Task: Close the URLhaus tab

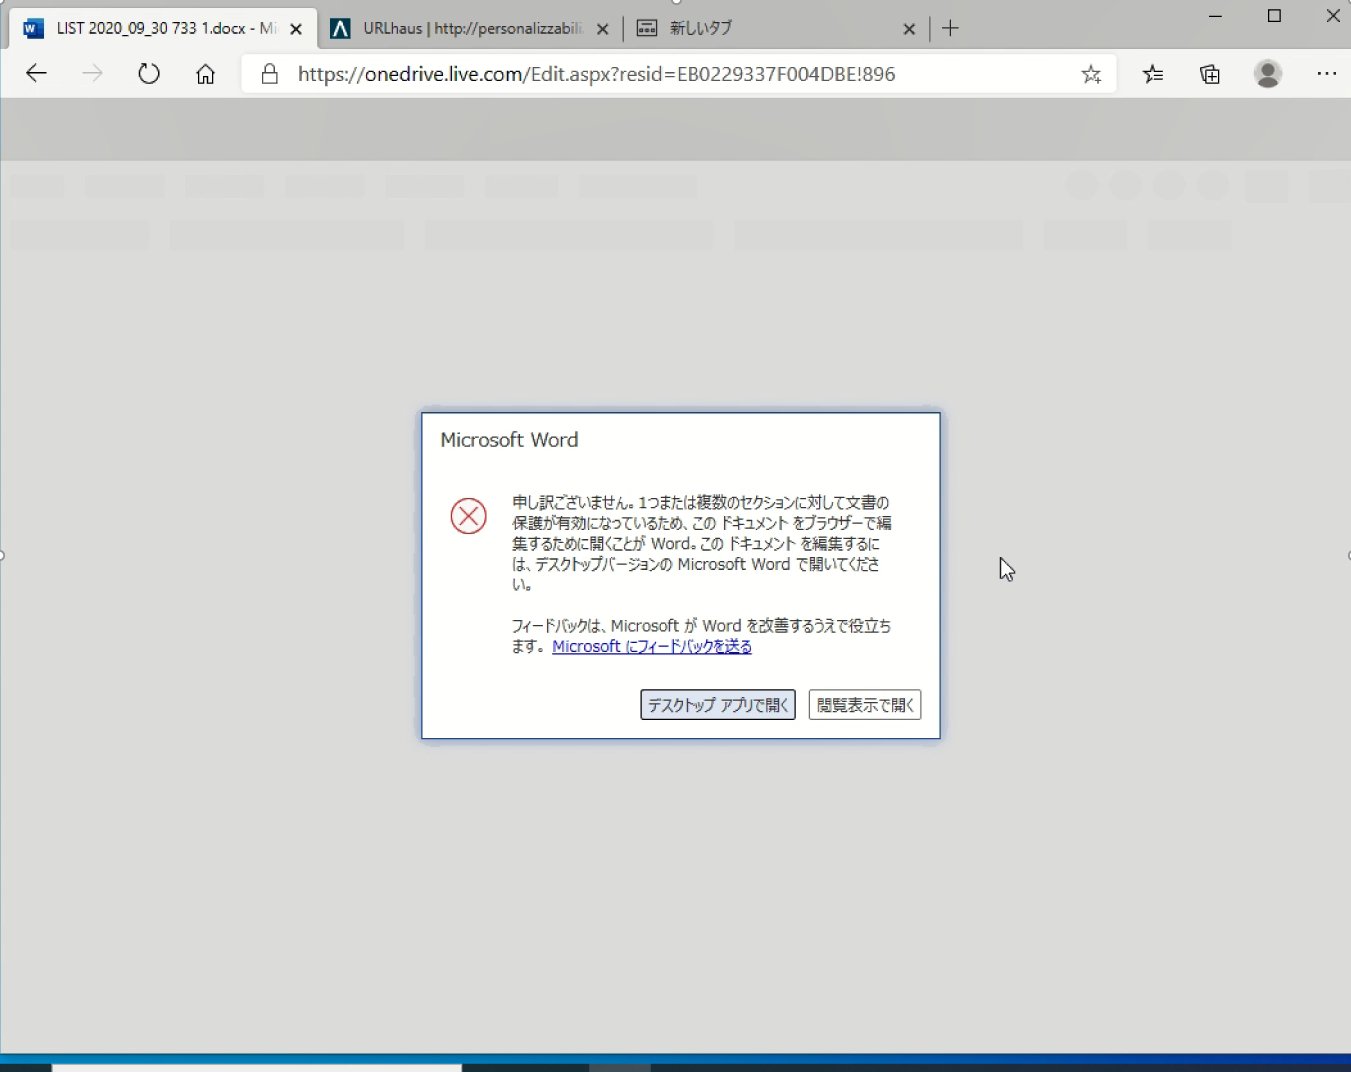Action: point(603,29)
